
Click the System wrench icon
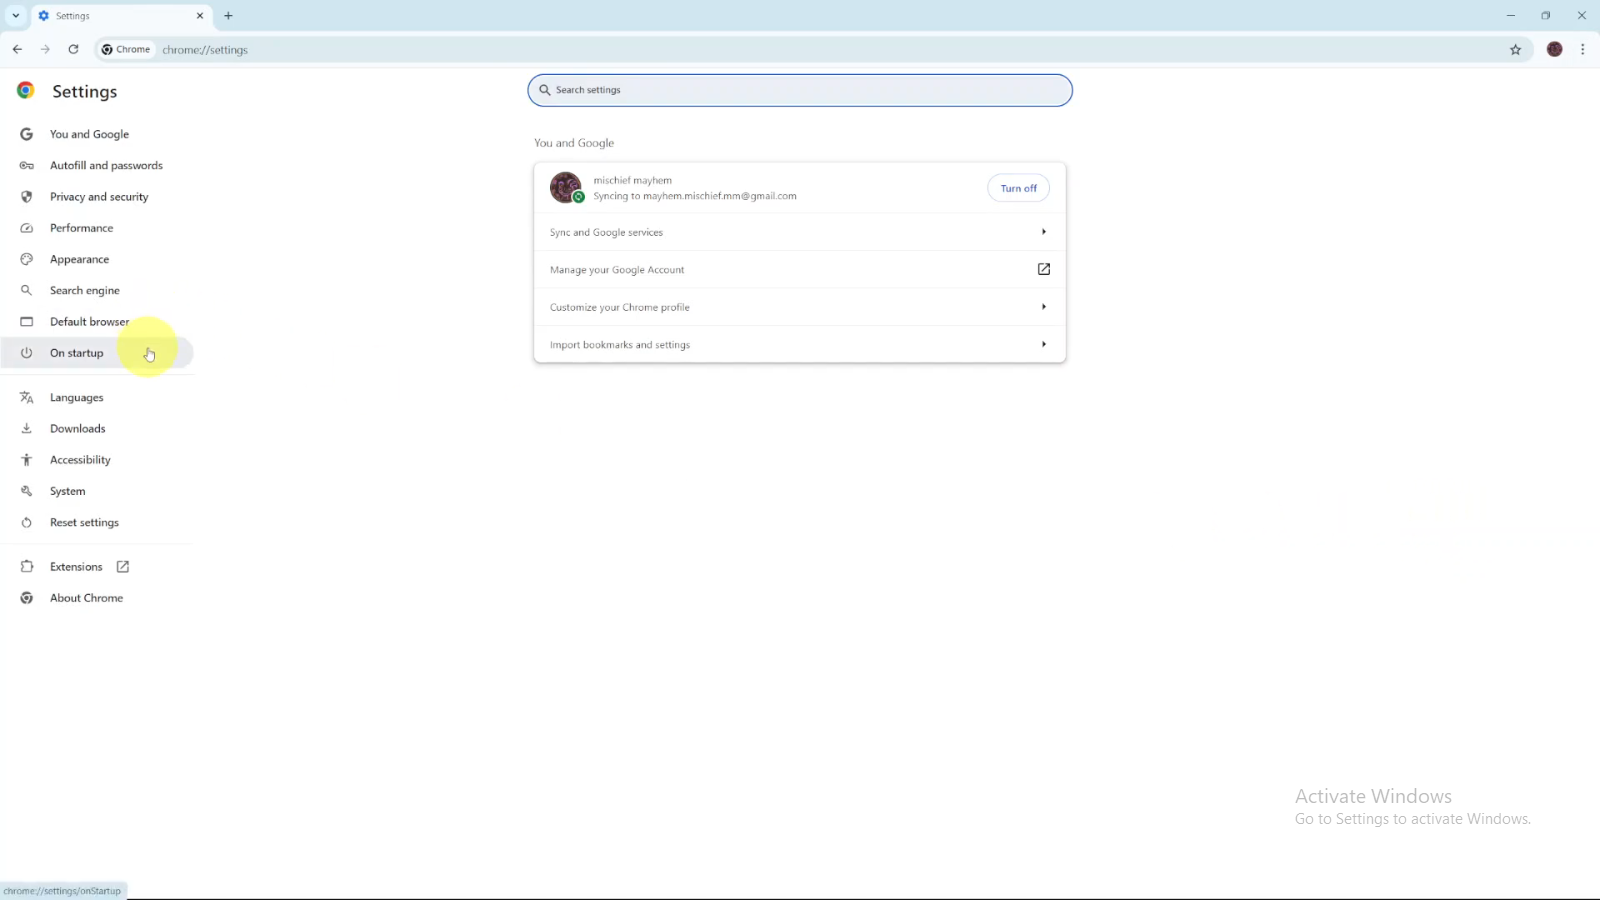27,491
